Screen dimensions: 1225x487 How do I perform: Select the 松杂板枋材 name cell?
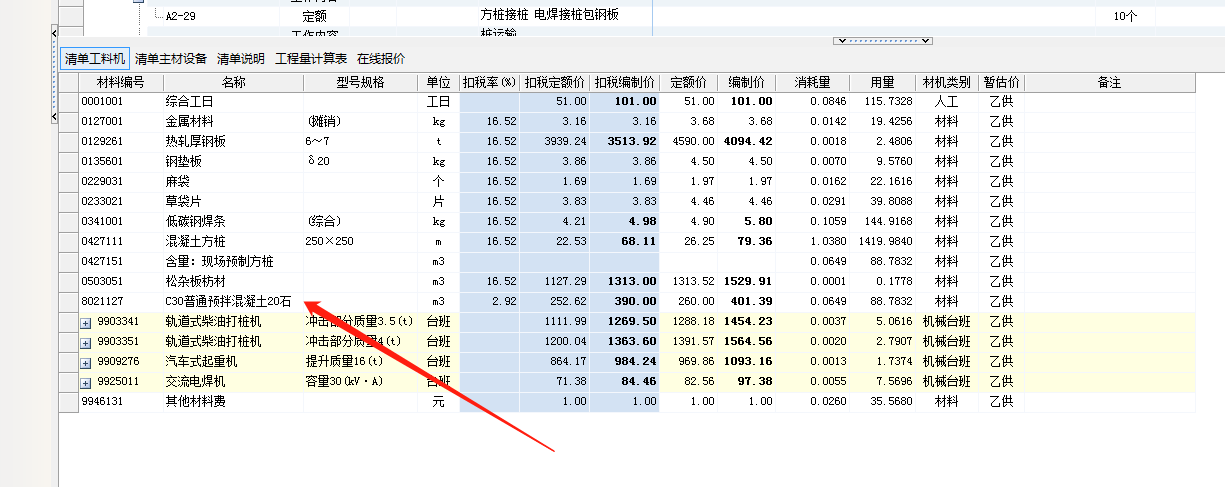coord(233,281)
